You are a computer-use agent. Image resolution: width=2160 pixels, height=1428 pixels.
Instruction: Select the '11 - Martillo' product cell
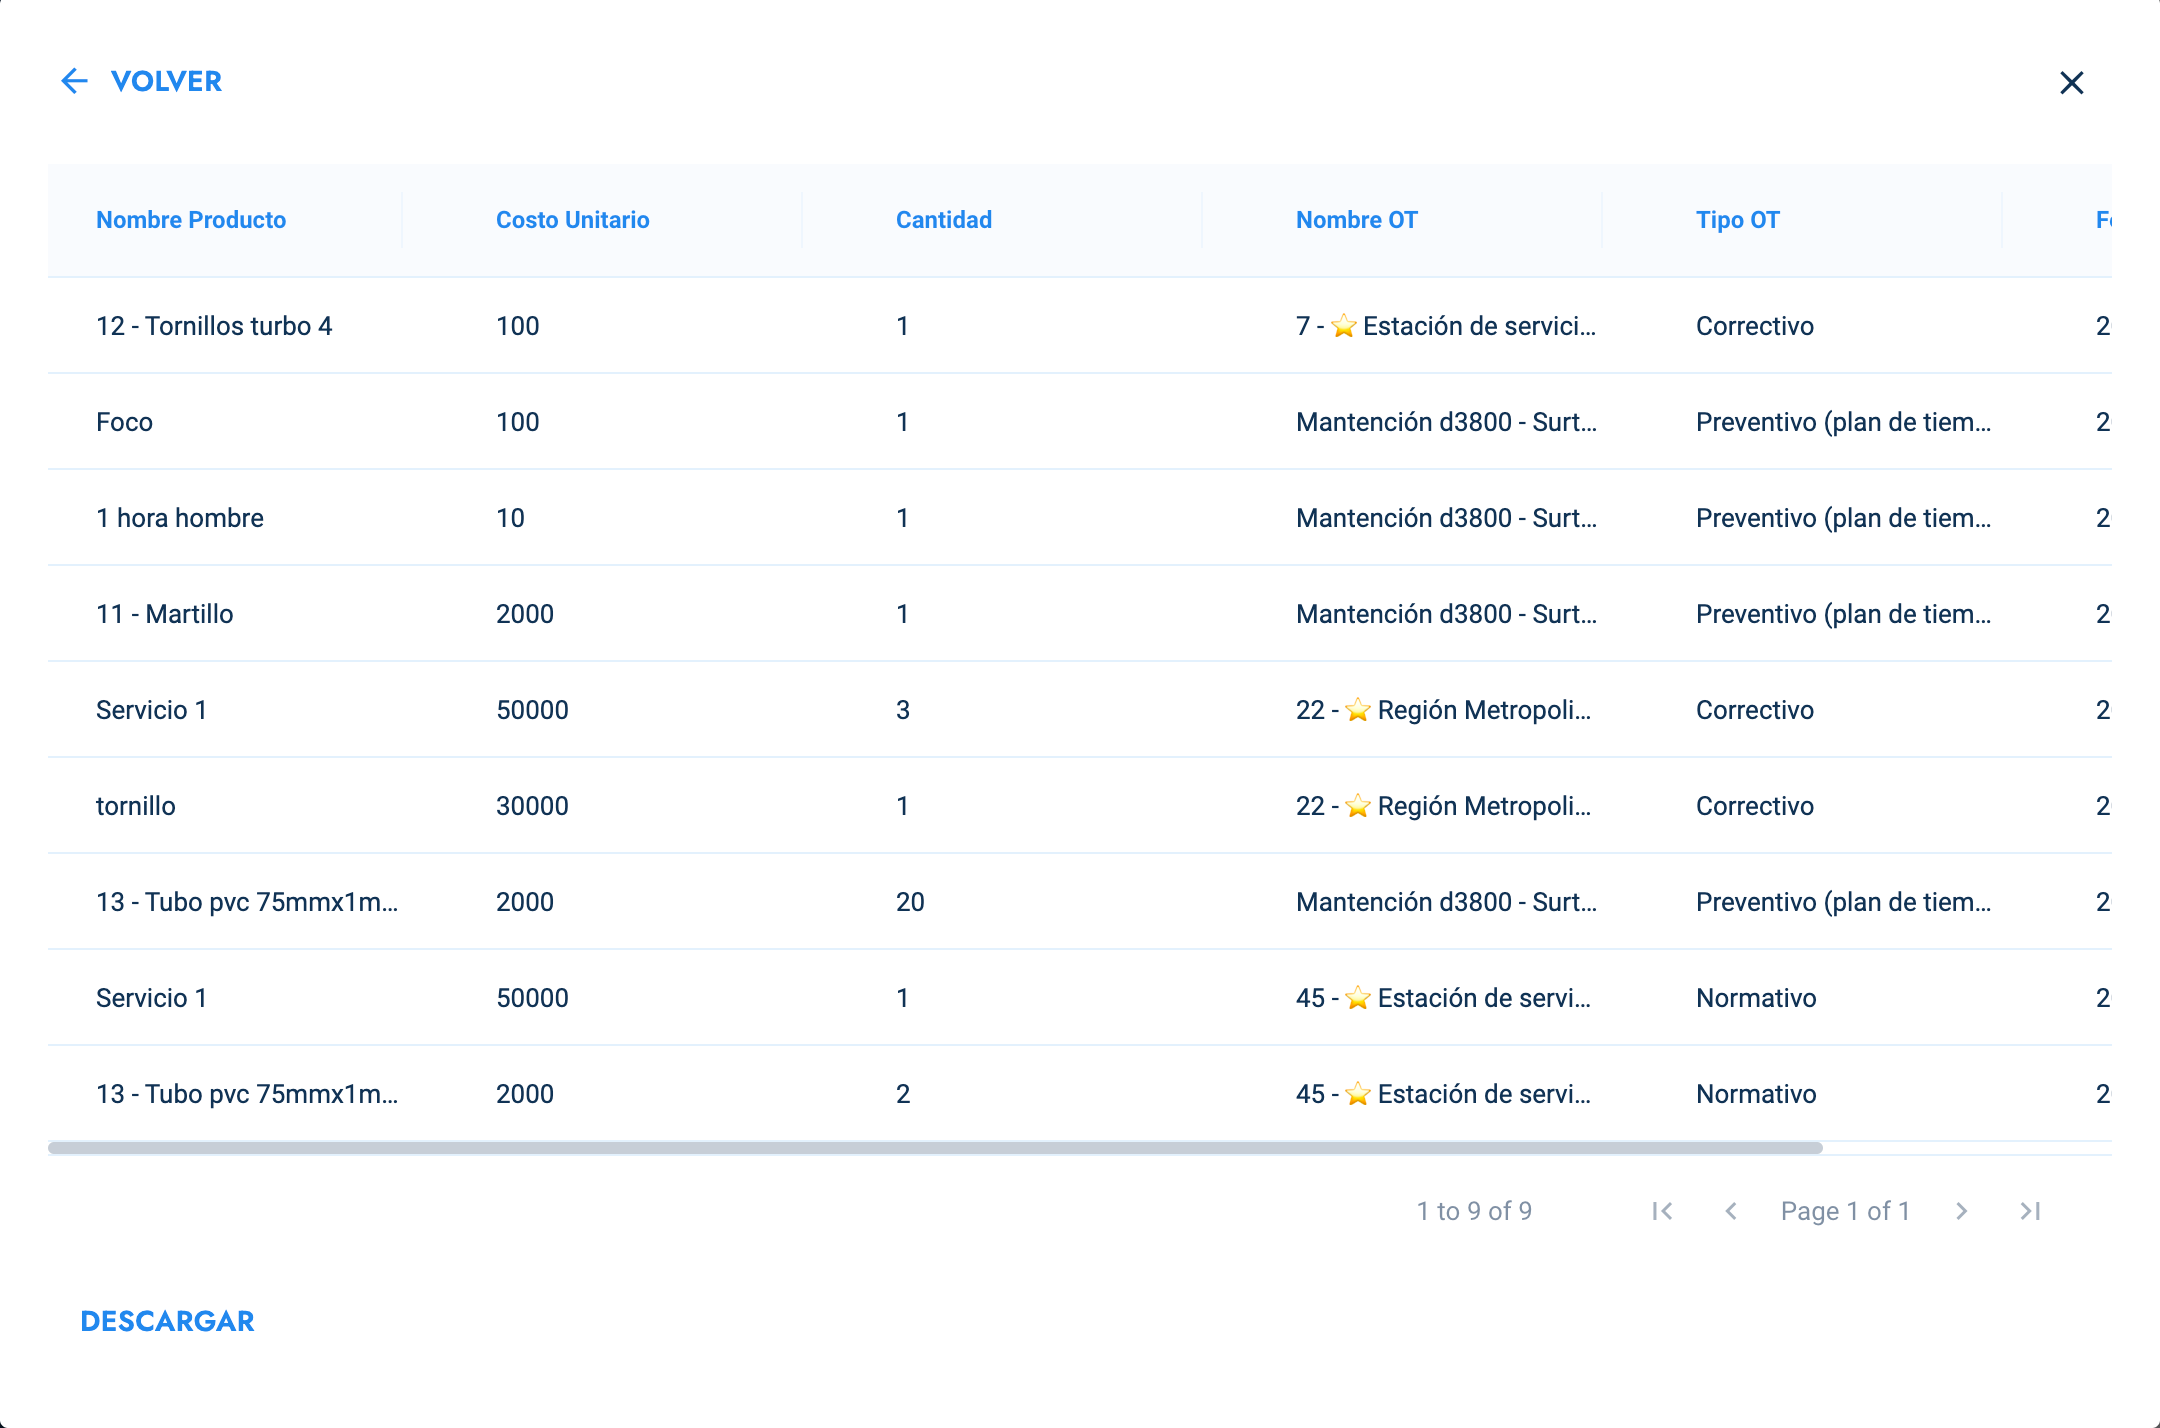(x=165, y=614)
